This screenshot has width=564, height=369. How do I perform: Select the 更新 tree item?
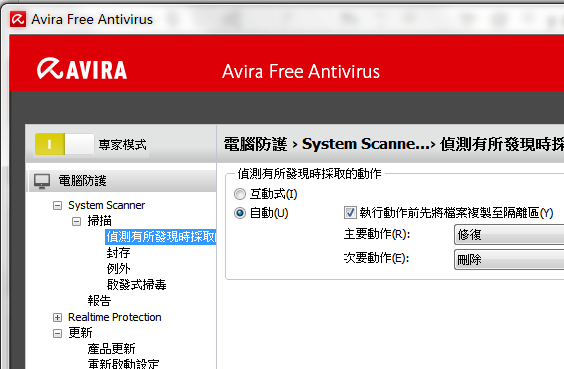pyautogui.click(x=80, y=333)
